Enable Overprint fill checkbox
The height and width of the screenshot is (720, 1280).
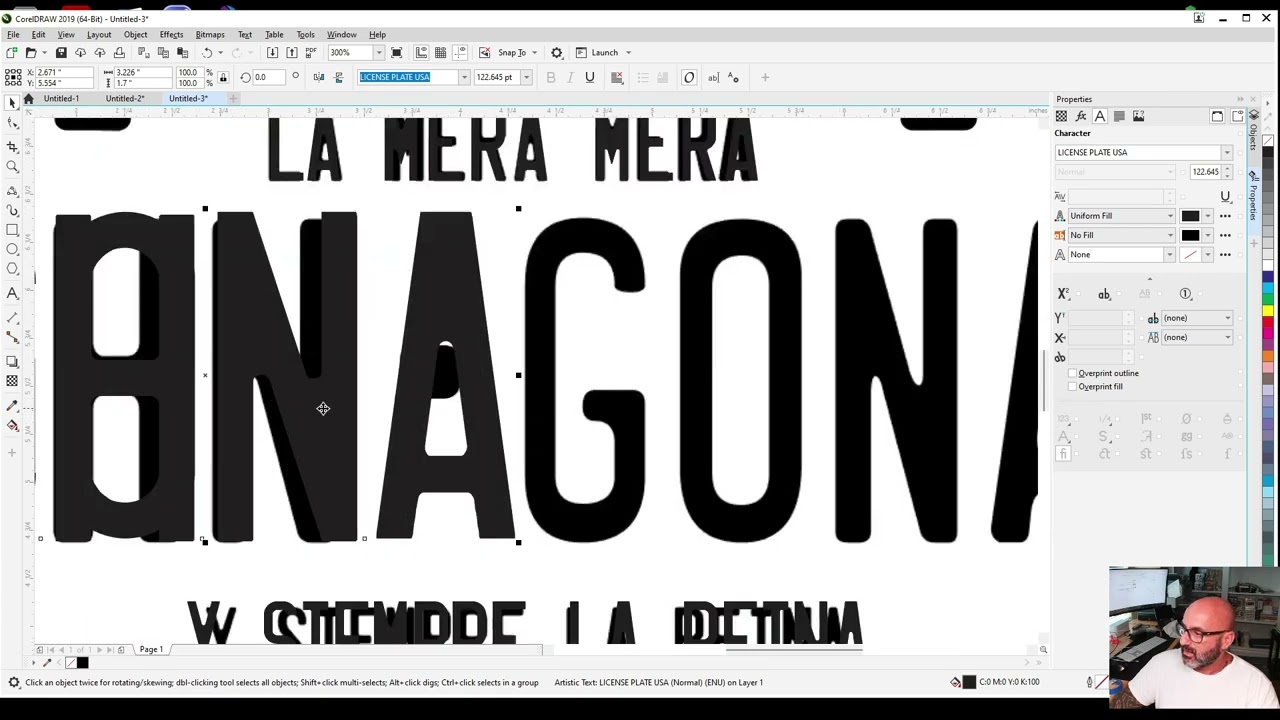point(1073,386)
